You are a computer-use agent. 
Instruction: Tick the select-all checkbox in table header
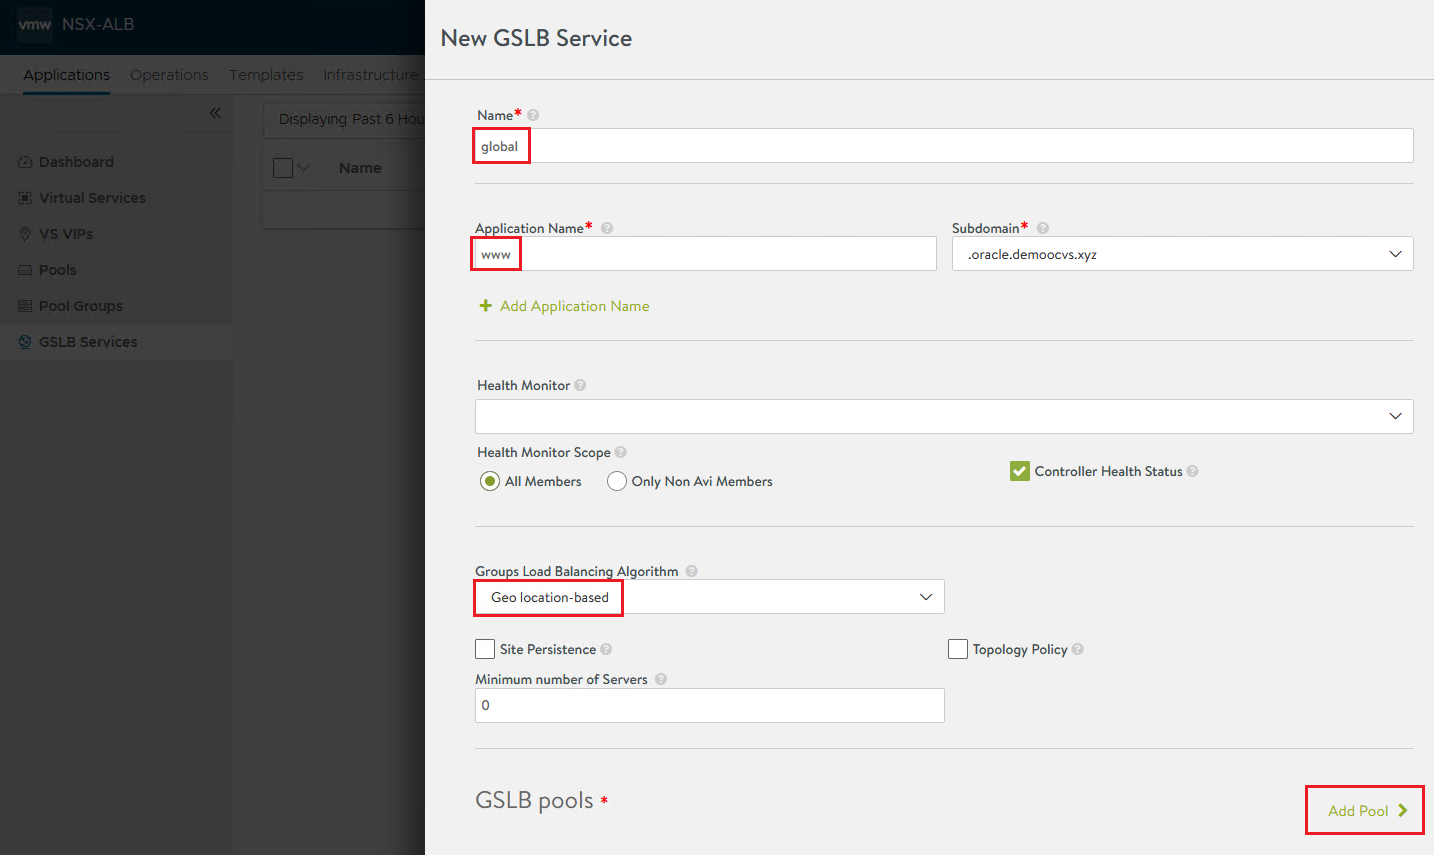(x=283, y=168)
